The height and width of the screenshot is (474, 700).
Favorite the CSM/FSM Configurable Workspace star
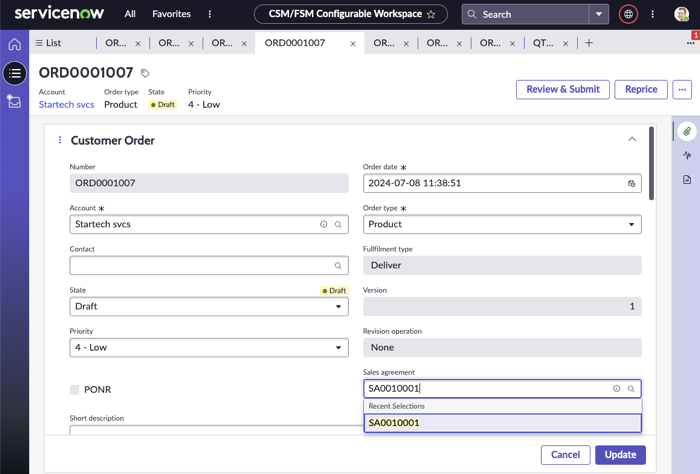[431, 14]
